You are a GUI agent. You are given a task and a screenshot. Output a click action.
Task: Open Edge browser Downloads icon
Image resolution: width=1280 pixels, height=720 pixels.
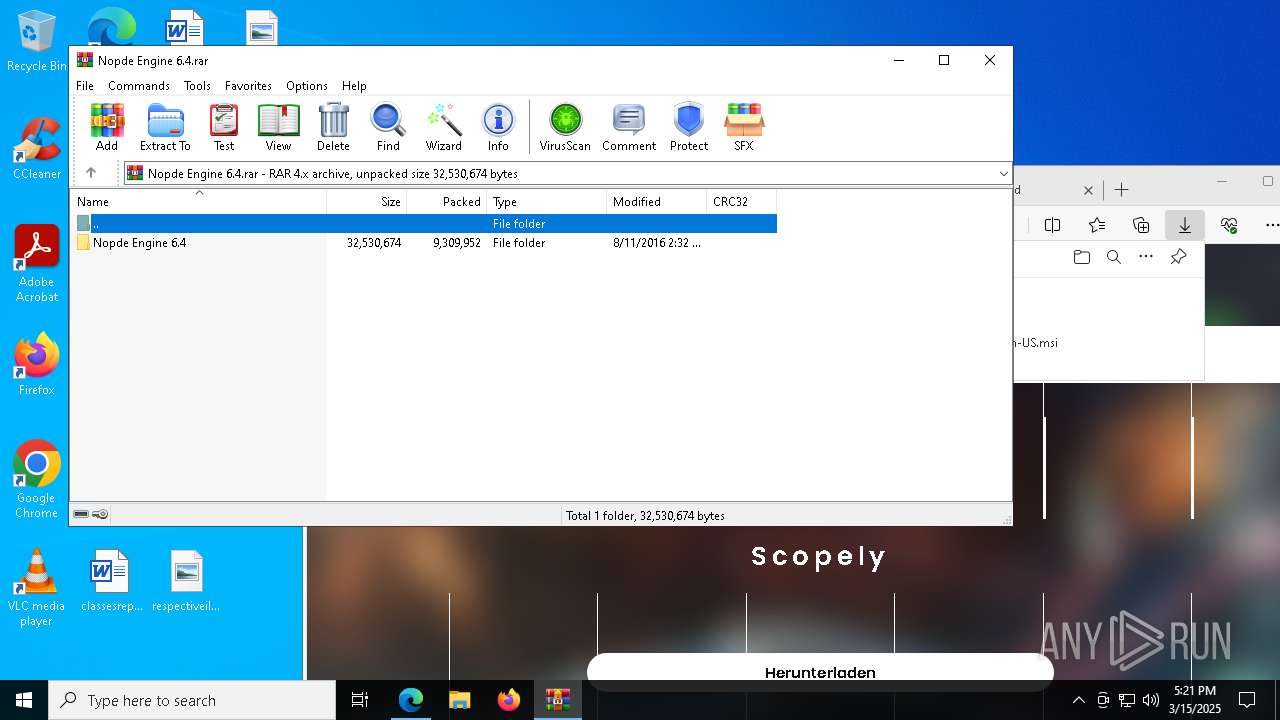[1185, 225]
